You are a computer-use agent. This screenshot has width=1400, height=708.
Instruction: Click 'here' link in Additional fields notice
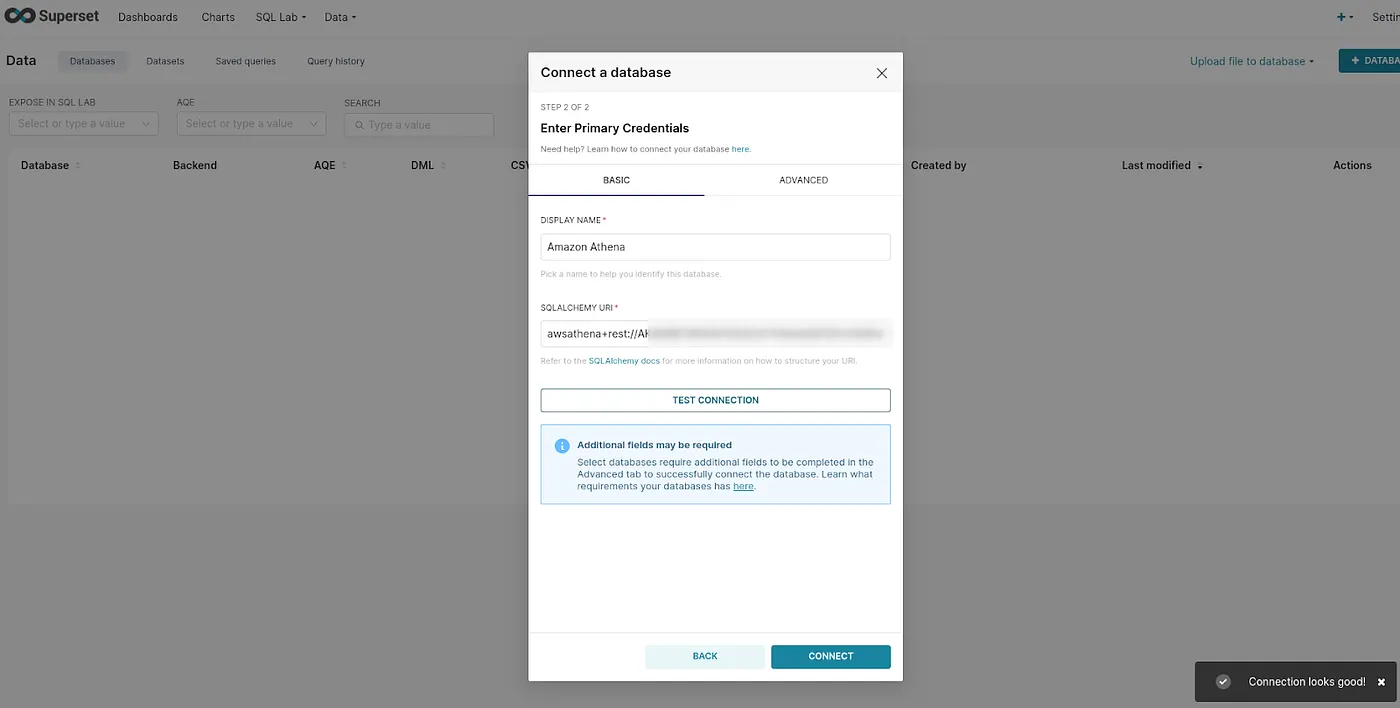click(x=743, y=486)
